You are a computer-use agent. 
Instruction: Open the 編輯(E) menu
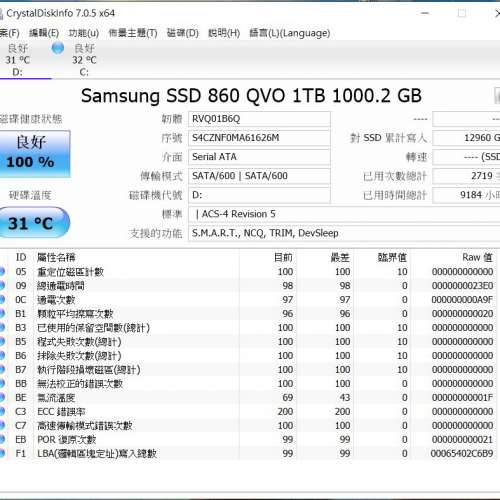[44, 33]
